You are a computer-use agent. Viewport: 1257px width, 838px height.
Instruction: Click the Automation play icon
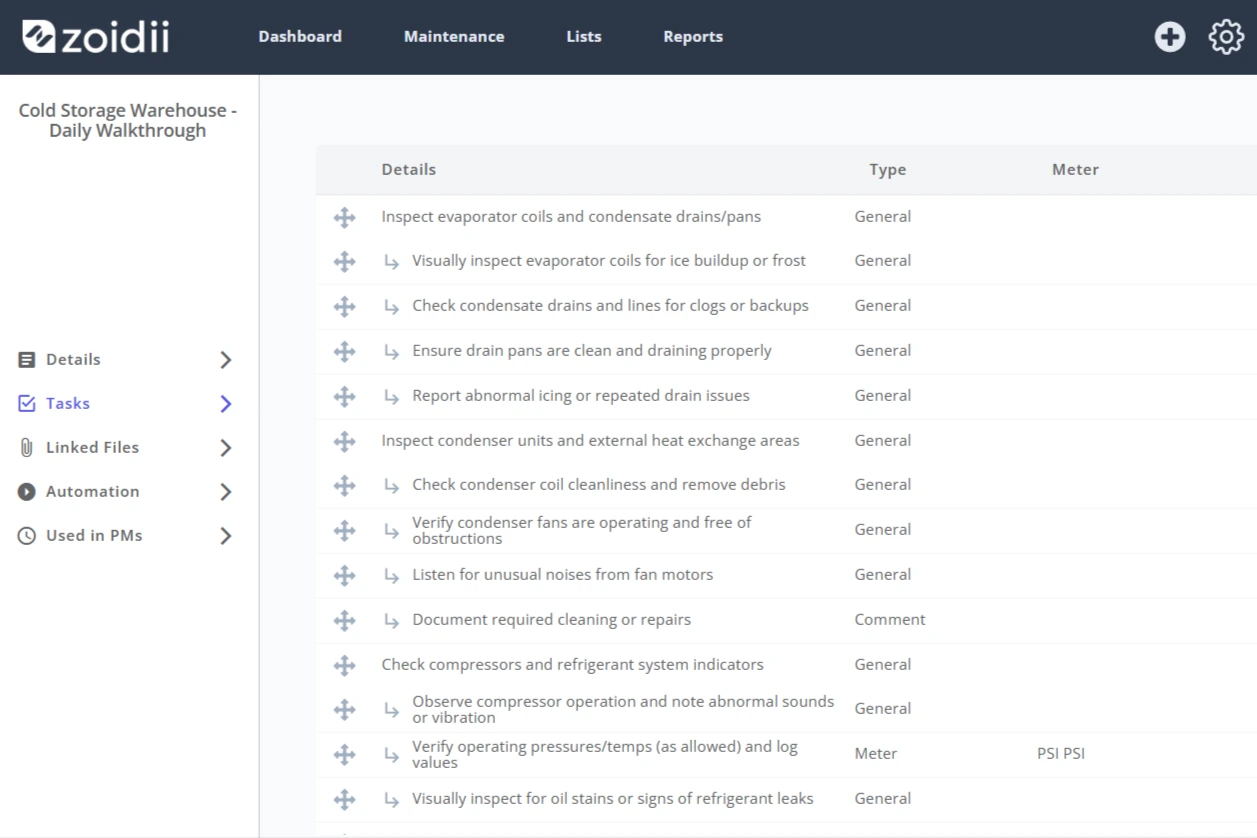click(x=27, y=492)
